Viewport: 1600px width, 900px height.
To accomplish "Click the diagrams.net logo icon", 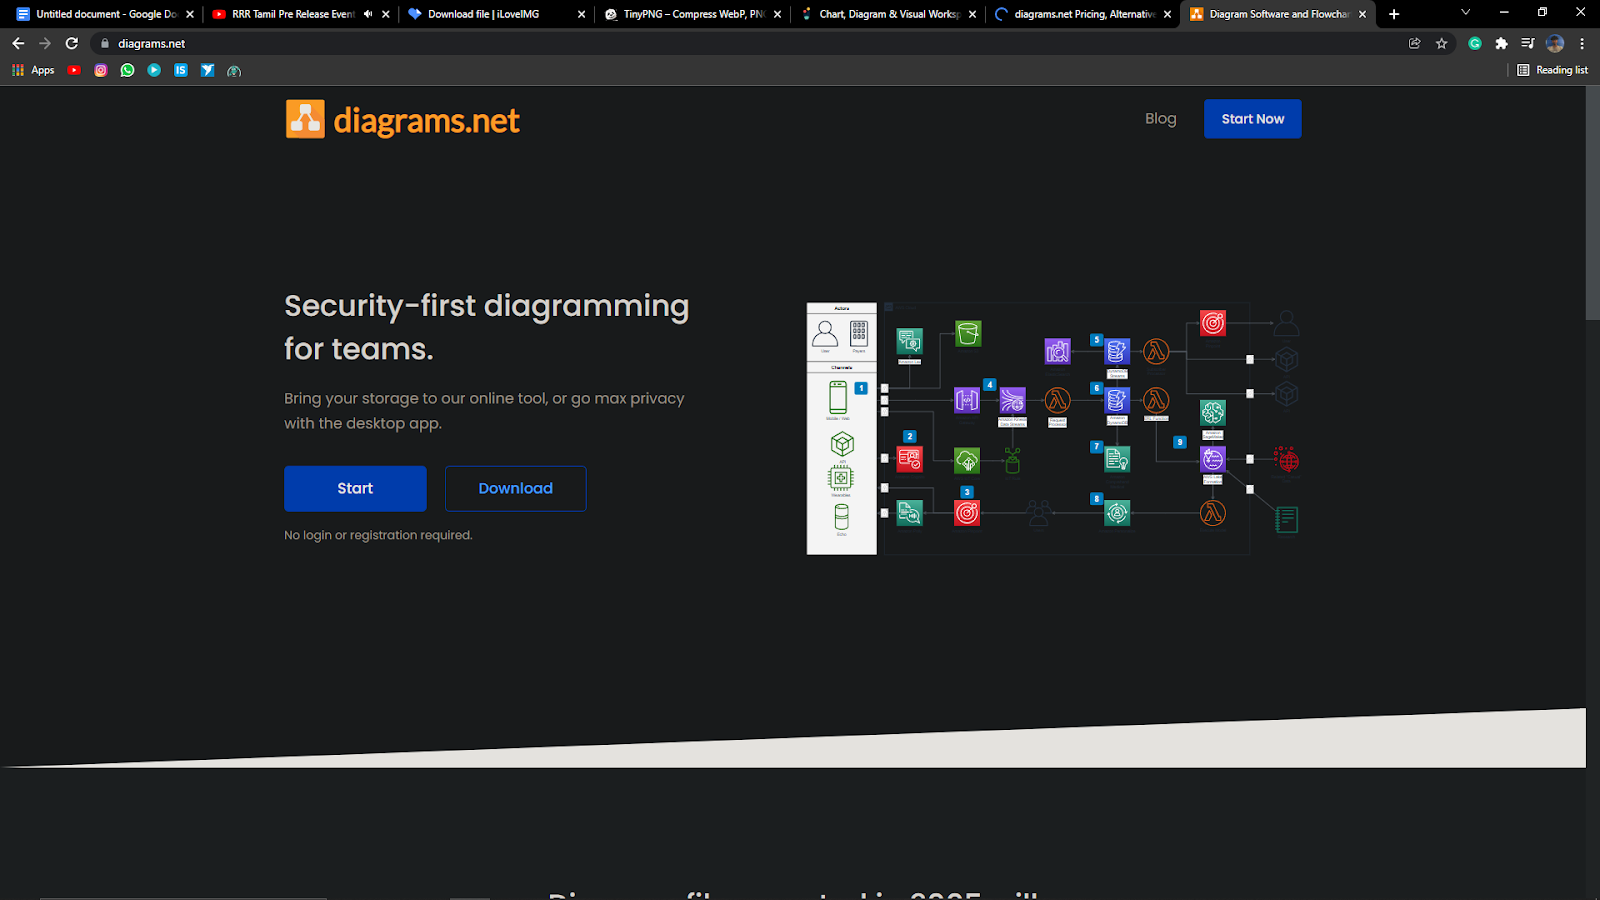I will 305,119.
